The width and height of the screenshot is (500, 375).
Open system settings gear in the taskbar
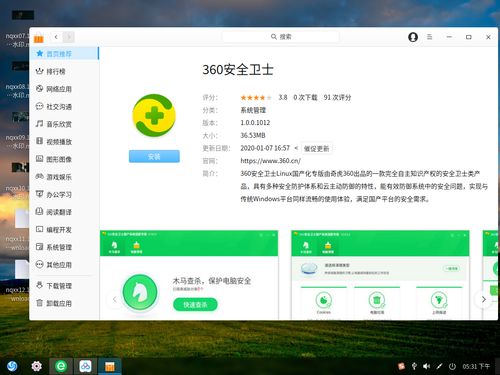tap(37, 366)
